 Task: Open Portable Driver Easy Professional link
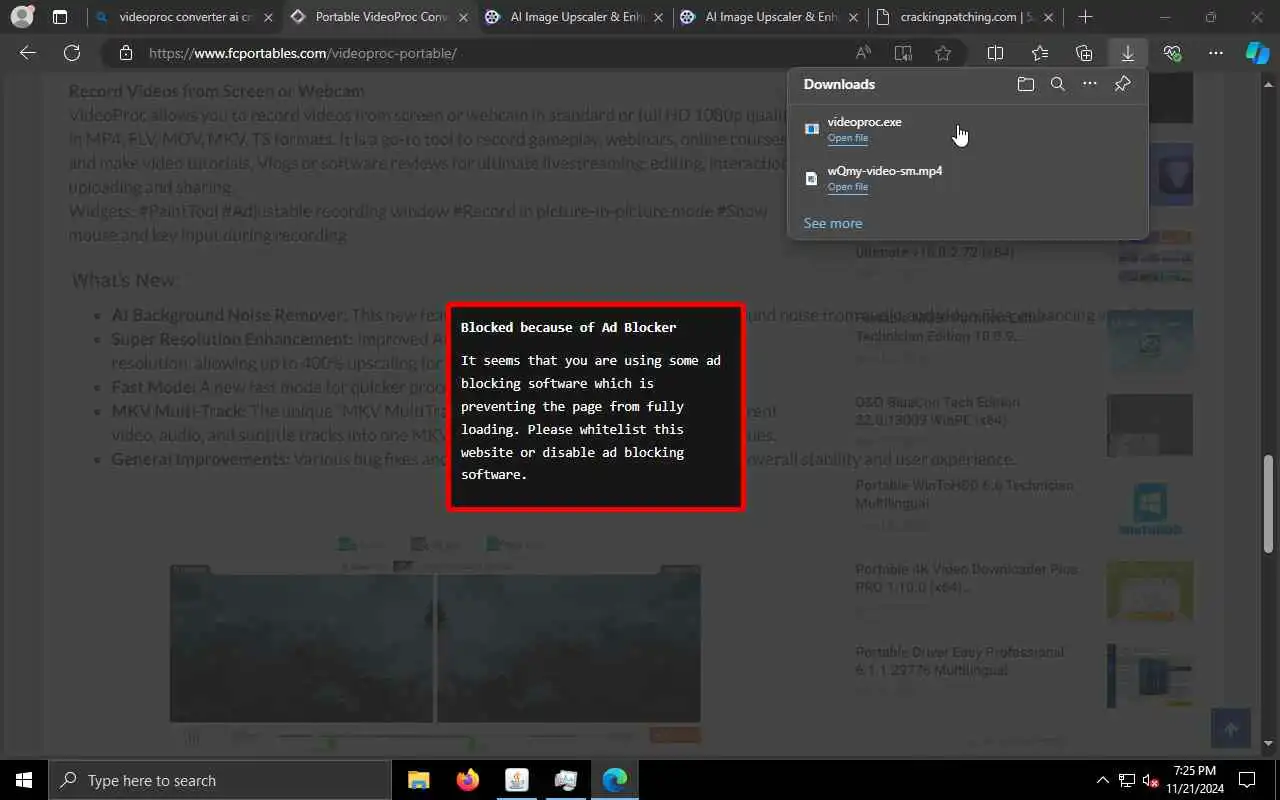coord(959,660)
